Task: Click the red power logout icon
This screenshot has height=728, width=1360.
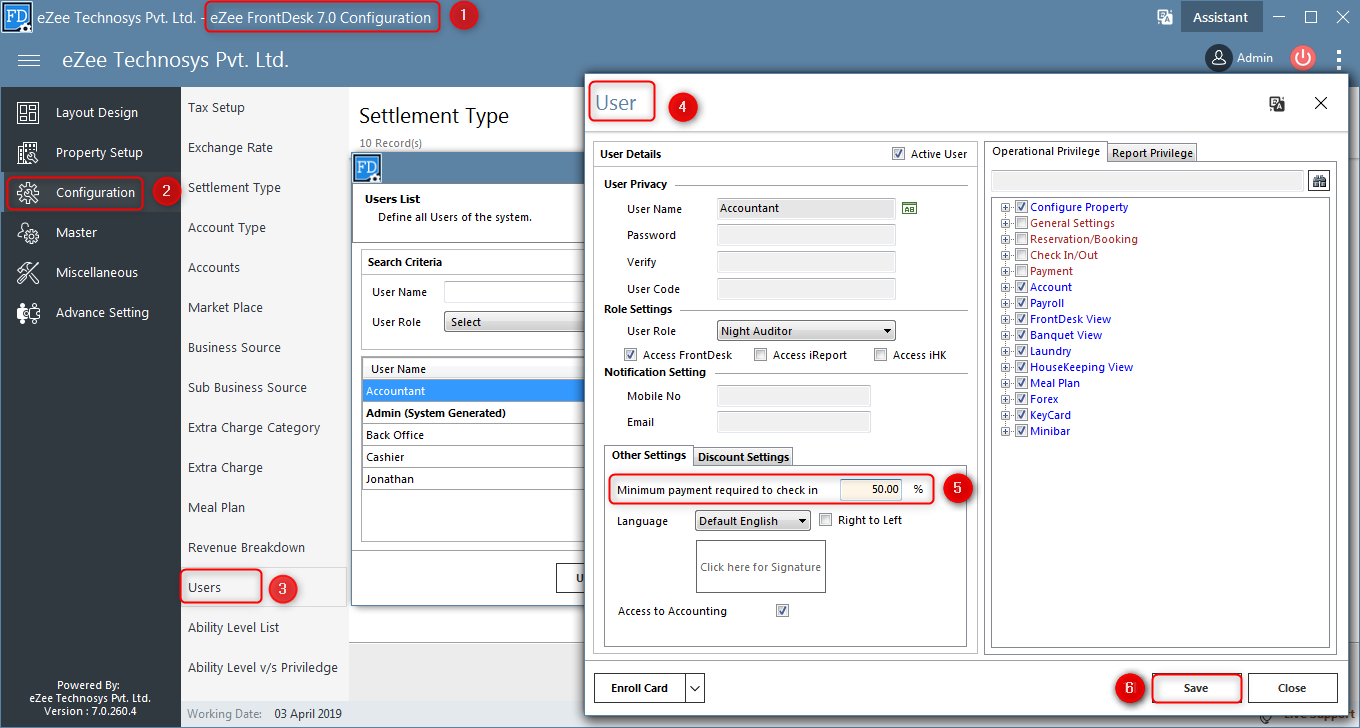Action: 1302,58
